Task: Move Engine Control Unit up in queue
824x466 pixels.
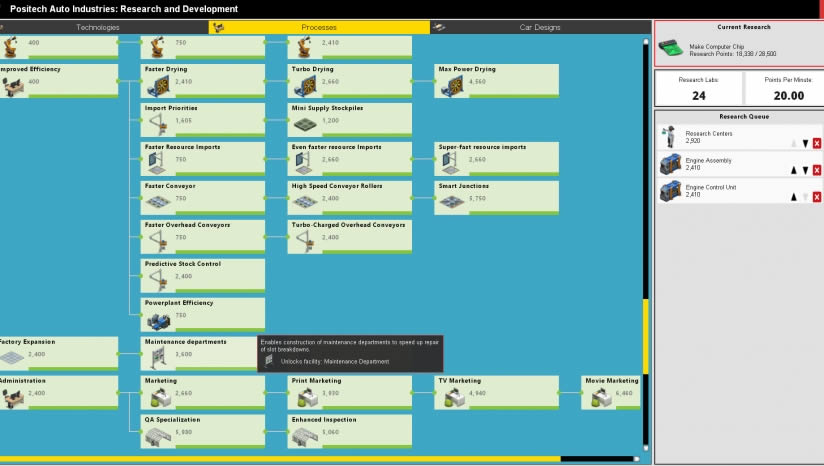Action: tap(794, 196)
